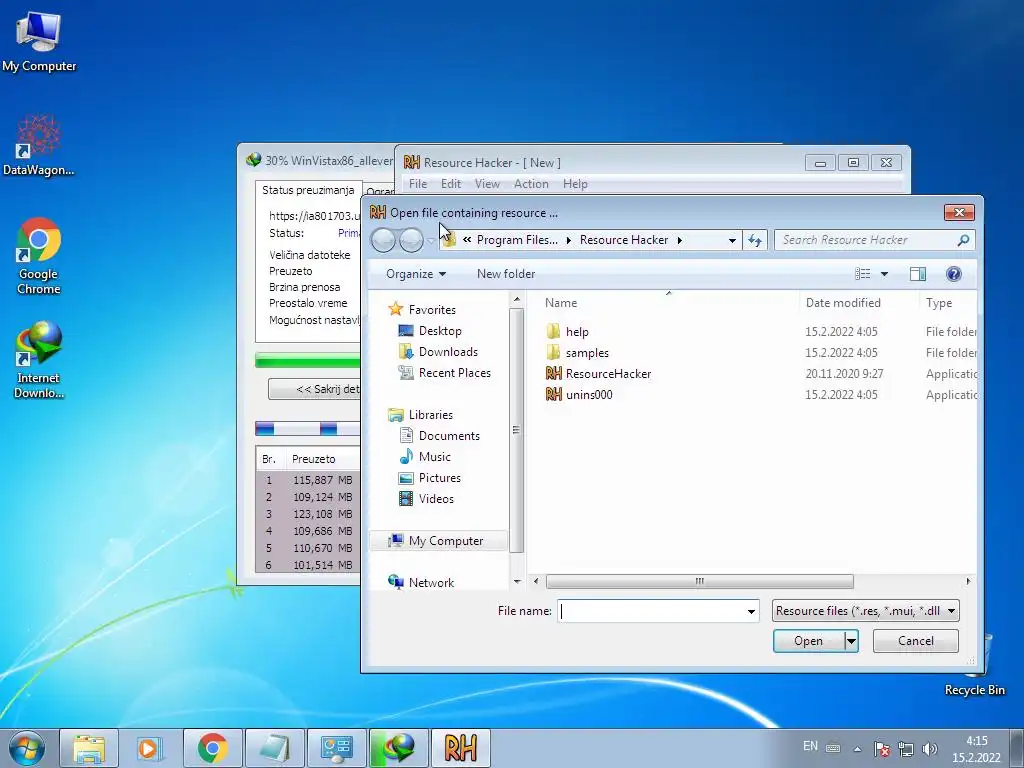Open View menu in Resource Hacker
This screenshot has width=1024, height=768.
click(487, 184)
